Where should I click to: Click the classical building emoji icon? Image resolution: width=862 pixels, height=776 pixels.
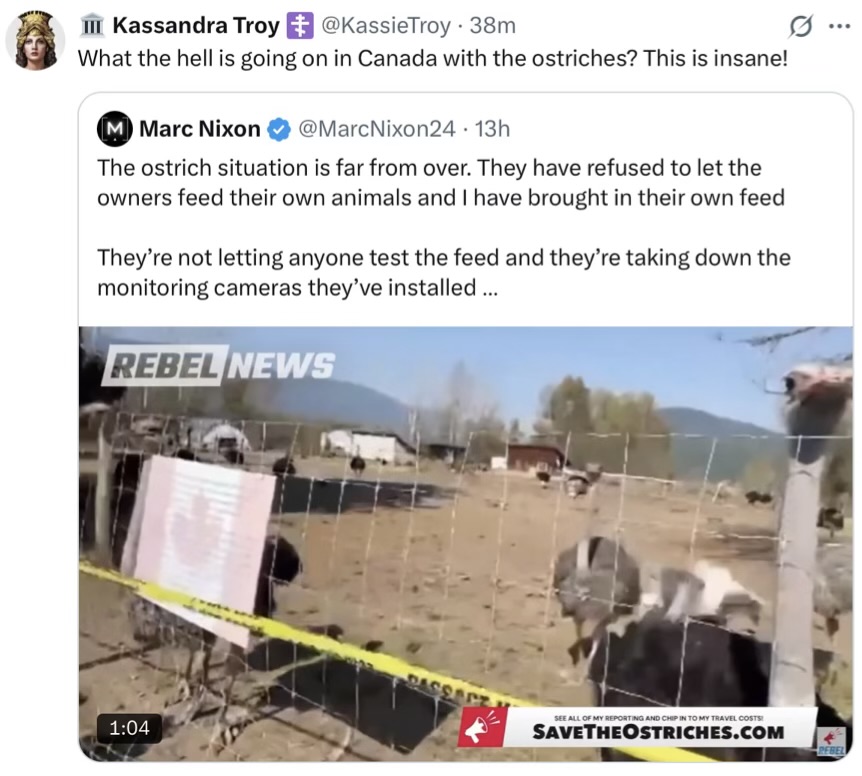click(91, 26)
